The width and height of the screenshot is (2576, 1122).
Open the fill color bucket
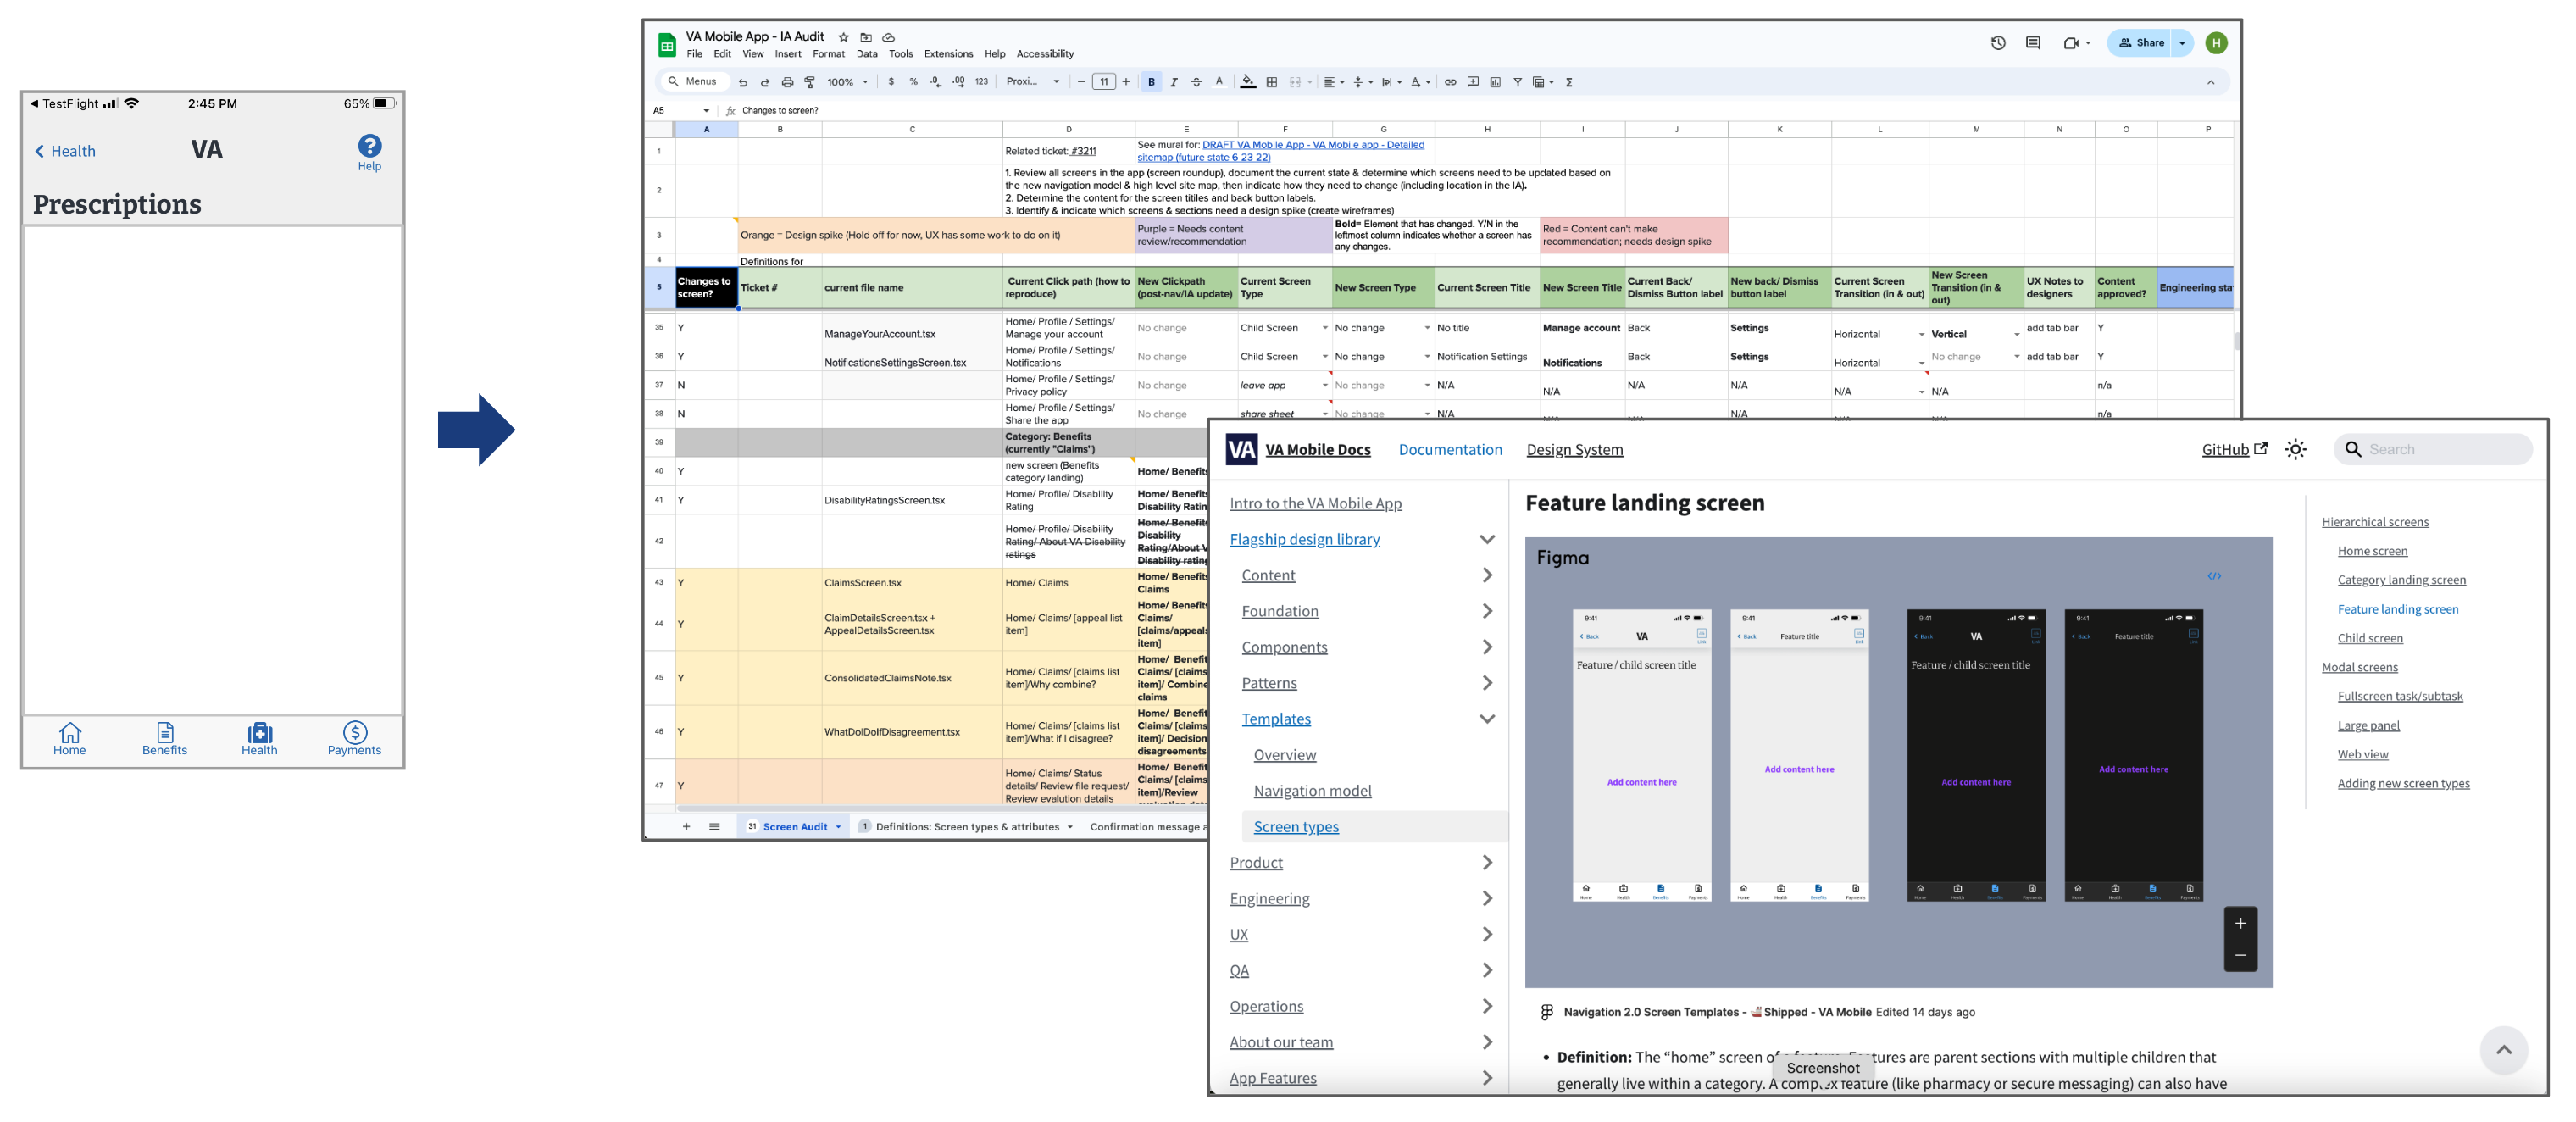coord(1248,82)
